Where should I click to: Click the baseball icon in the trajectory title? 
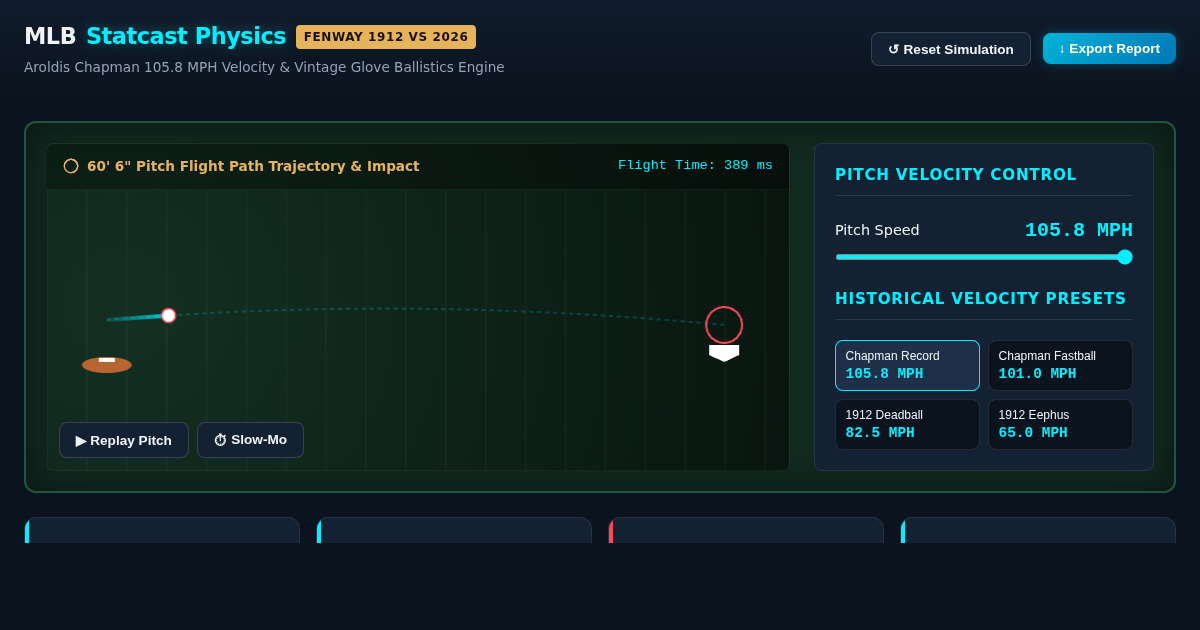(71, 166)
